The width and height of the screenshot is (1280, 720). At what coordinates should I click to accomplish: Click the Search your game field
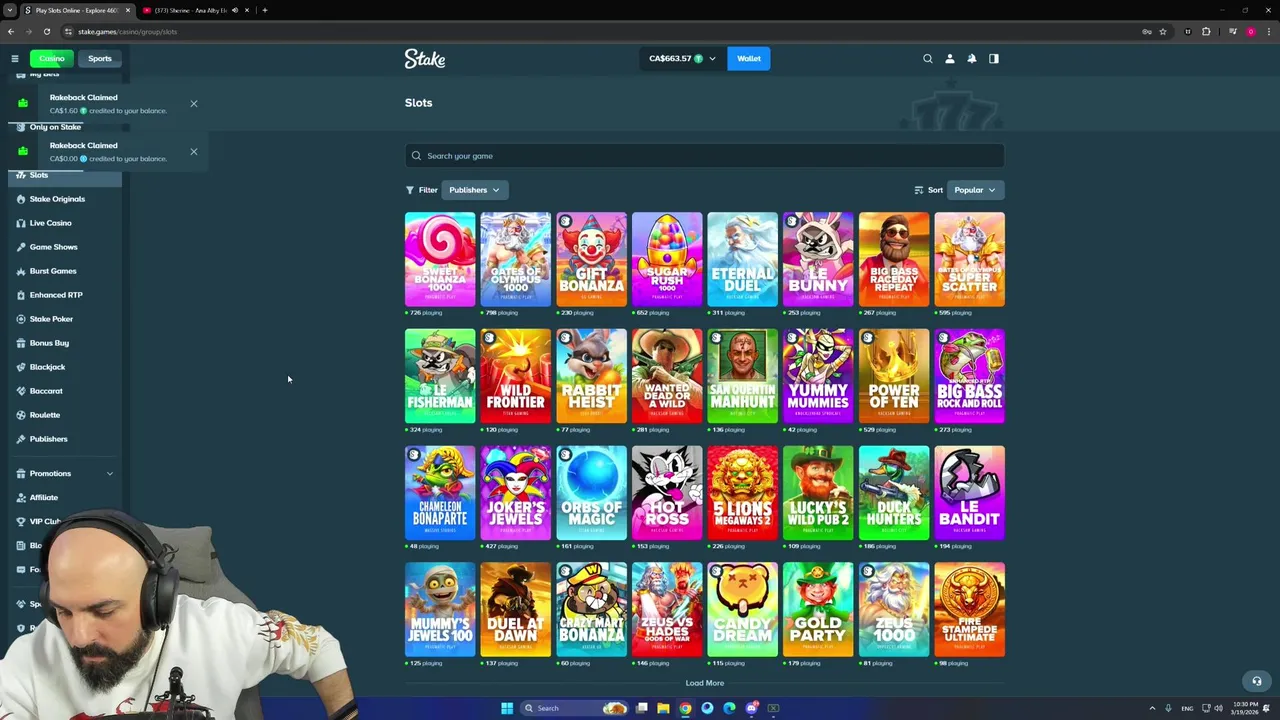pos(705,156)
